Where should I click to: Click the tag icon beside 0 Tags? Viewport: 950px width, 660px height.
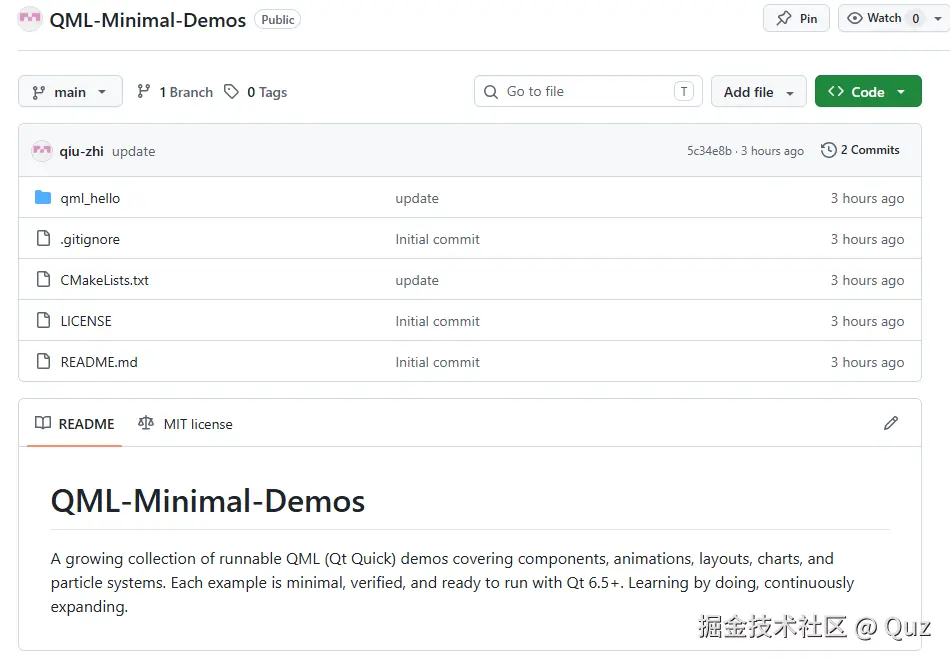(231, 92)
